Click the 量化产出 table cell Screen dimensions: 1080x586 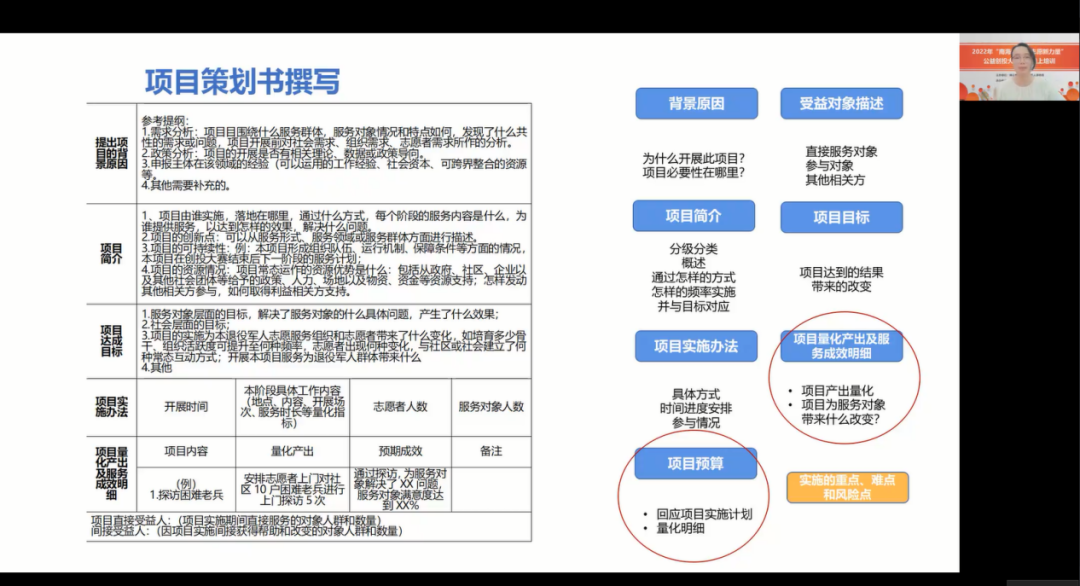[x=292, y=452]
